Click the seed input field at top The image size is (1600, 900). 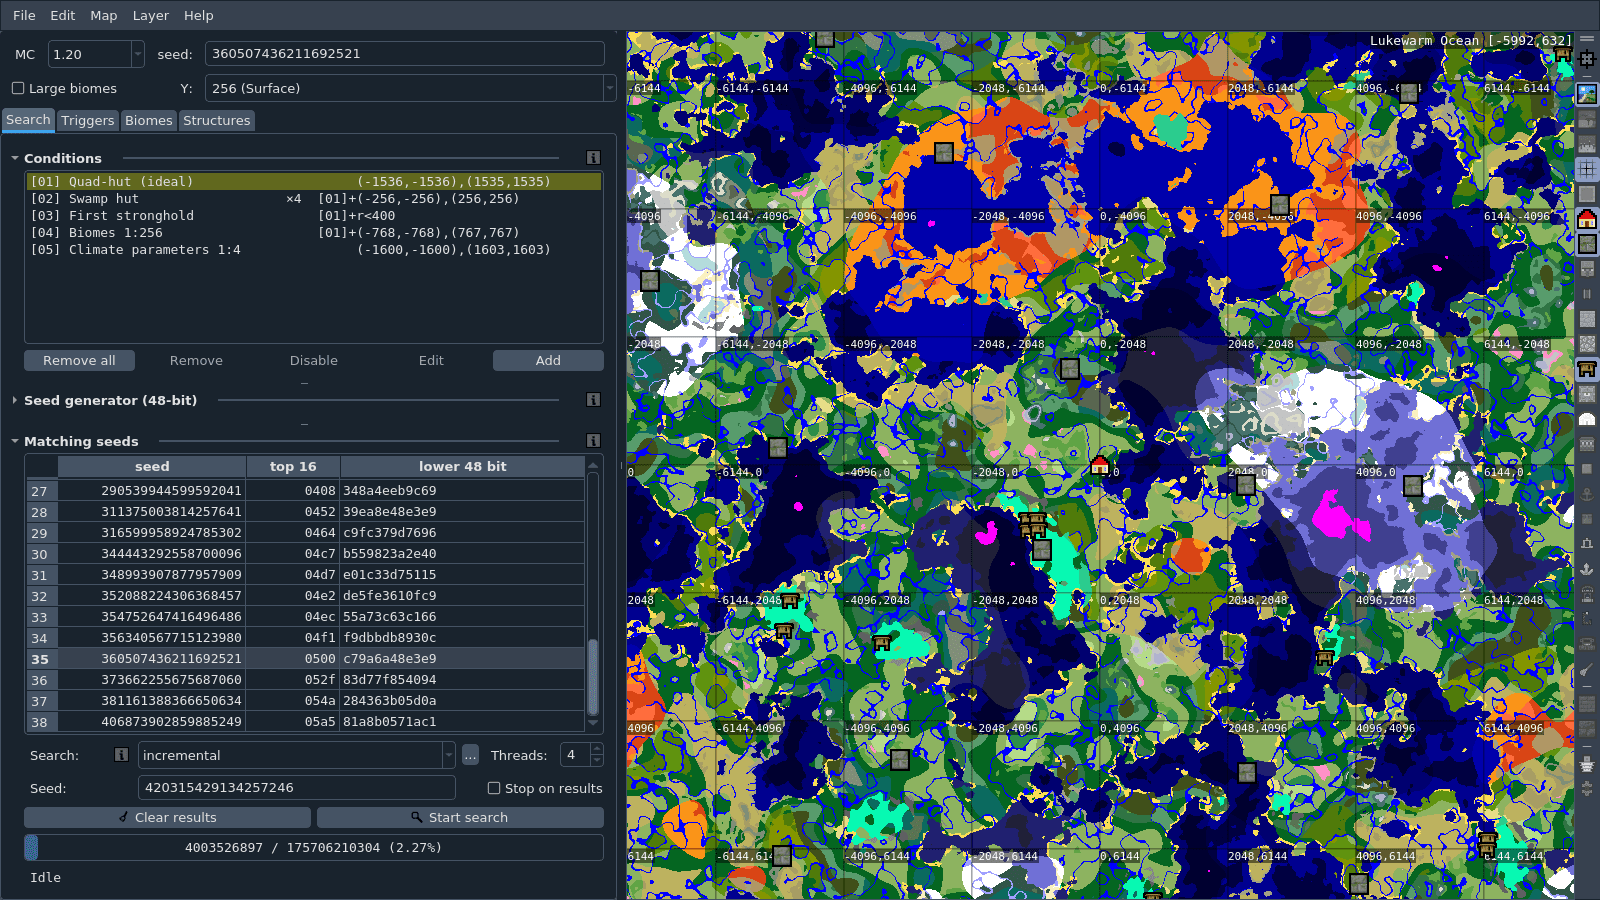pyautogui.click(x=405, y=54)
